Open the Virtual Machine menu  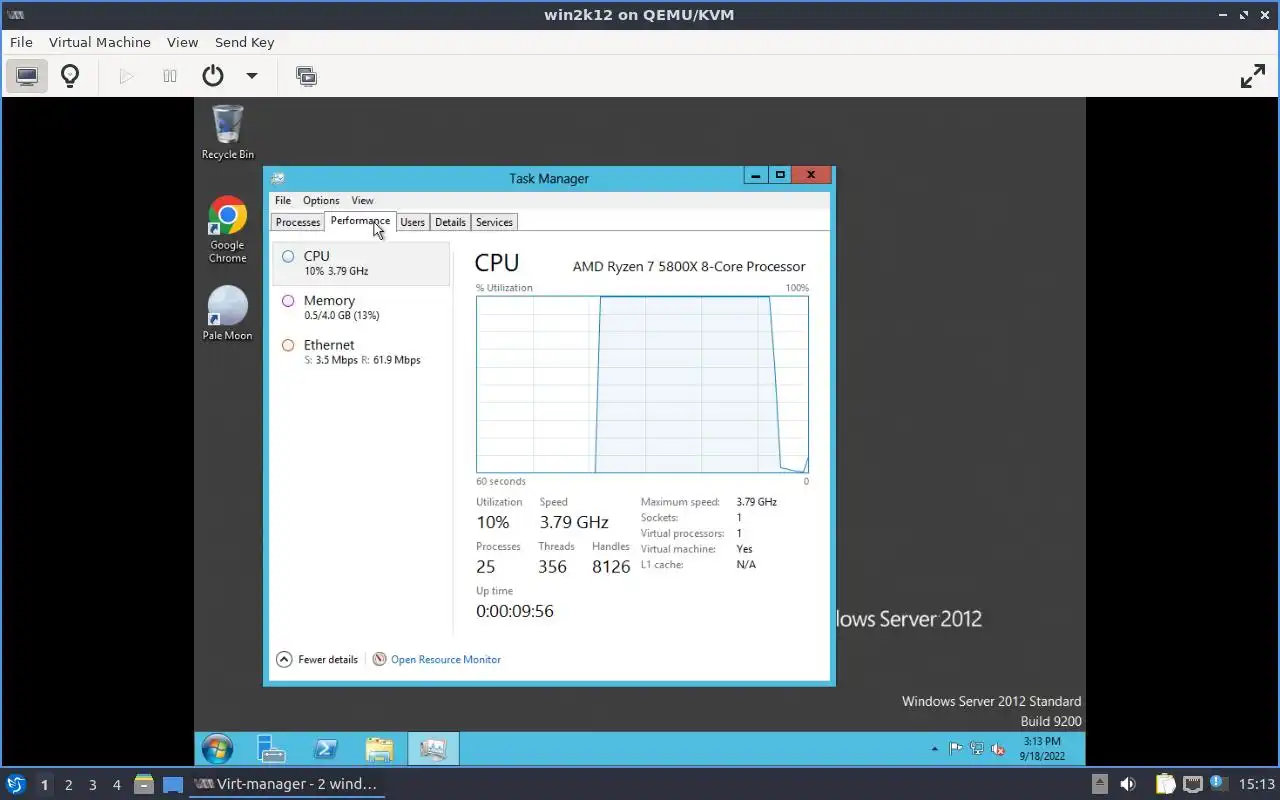click(x=100, y=42)
